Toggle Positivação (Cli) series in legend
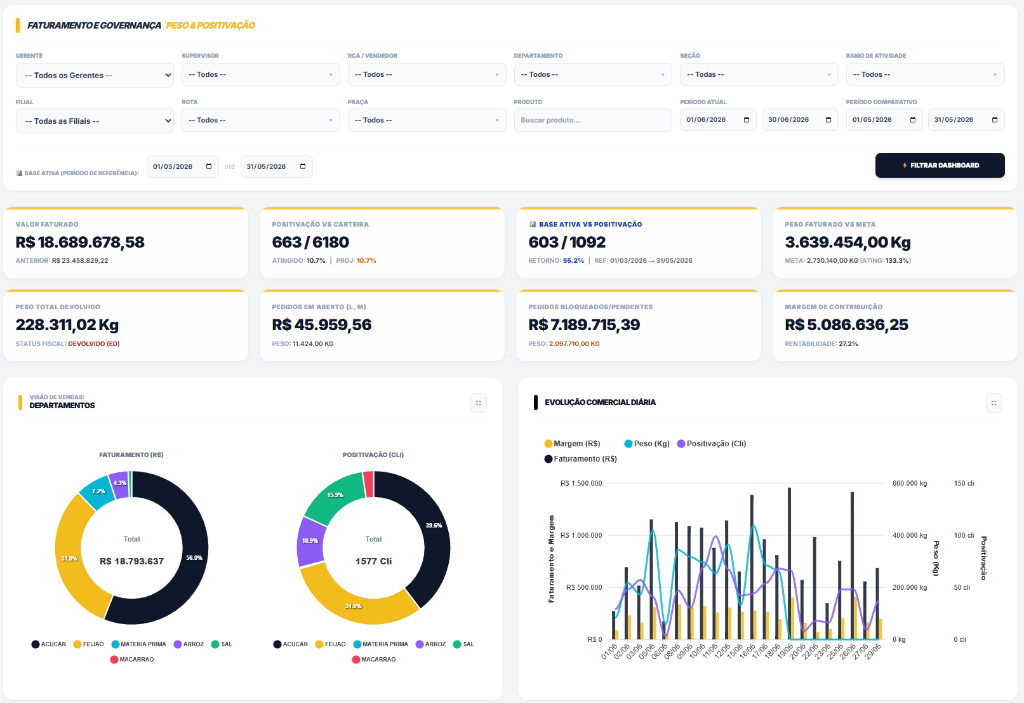Screen dimensions: 1024x703 tap(712, 444)
